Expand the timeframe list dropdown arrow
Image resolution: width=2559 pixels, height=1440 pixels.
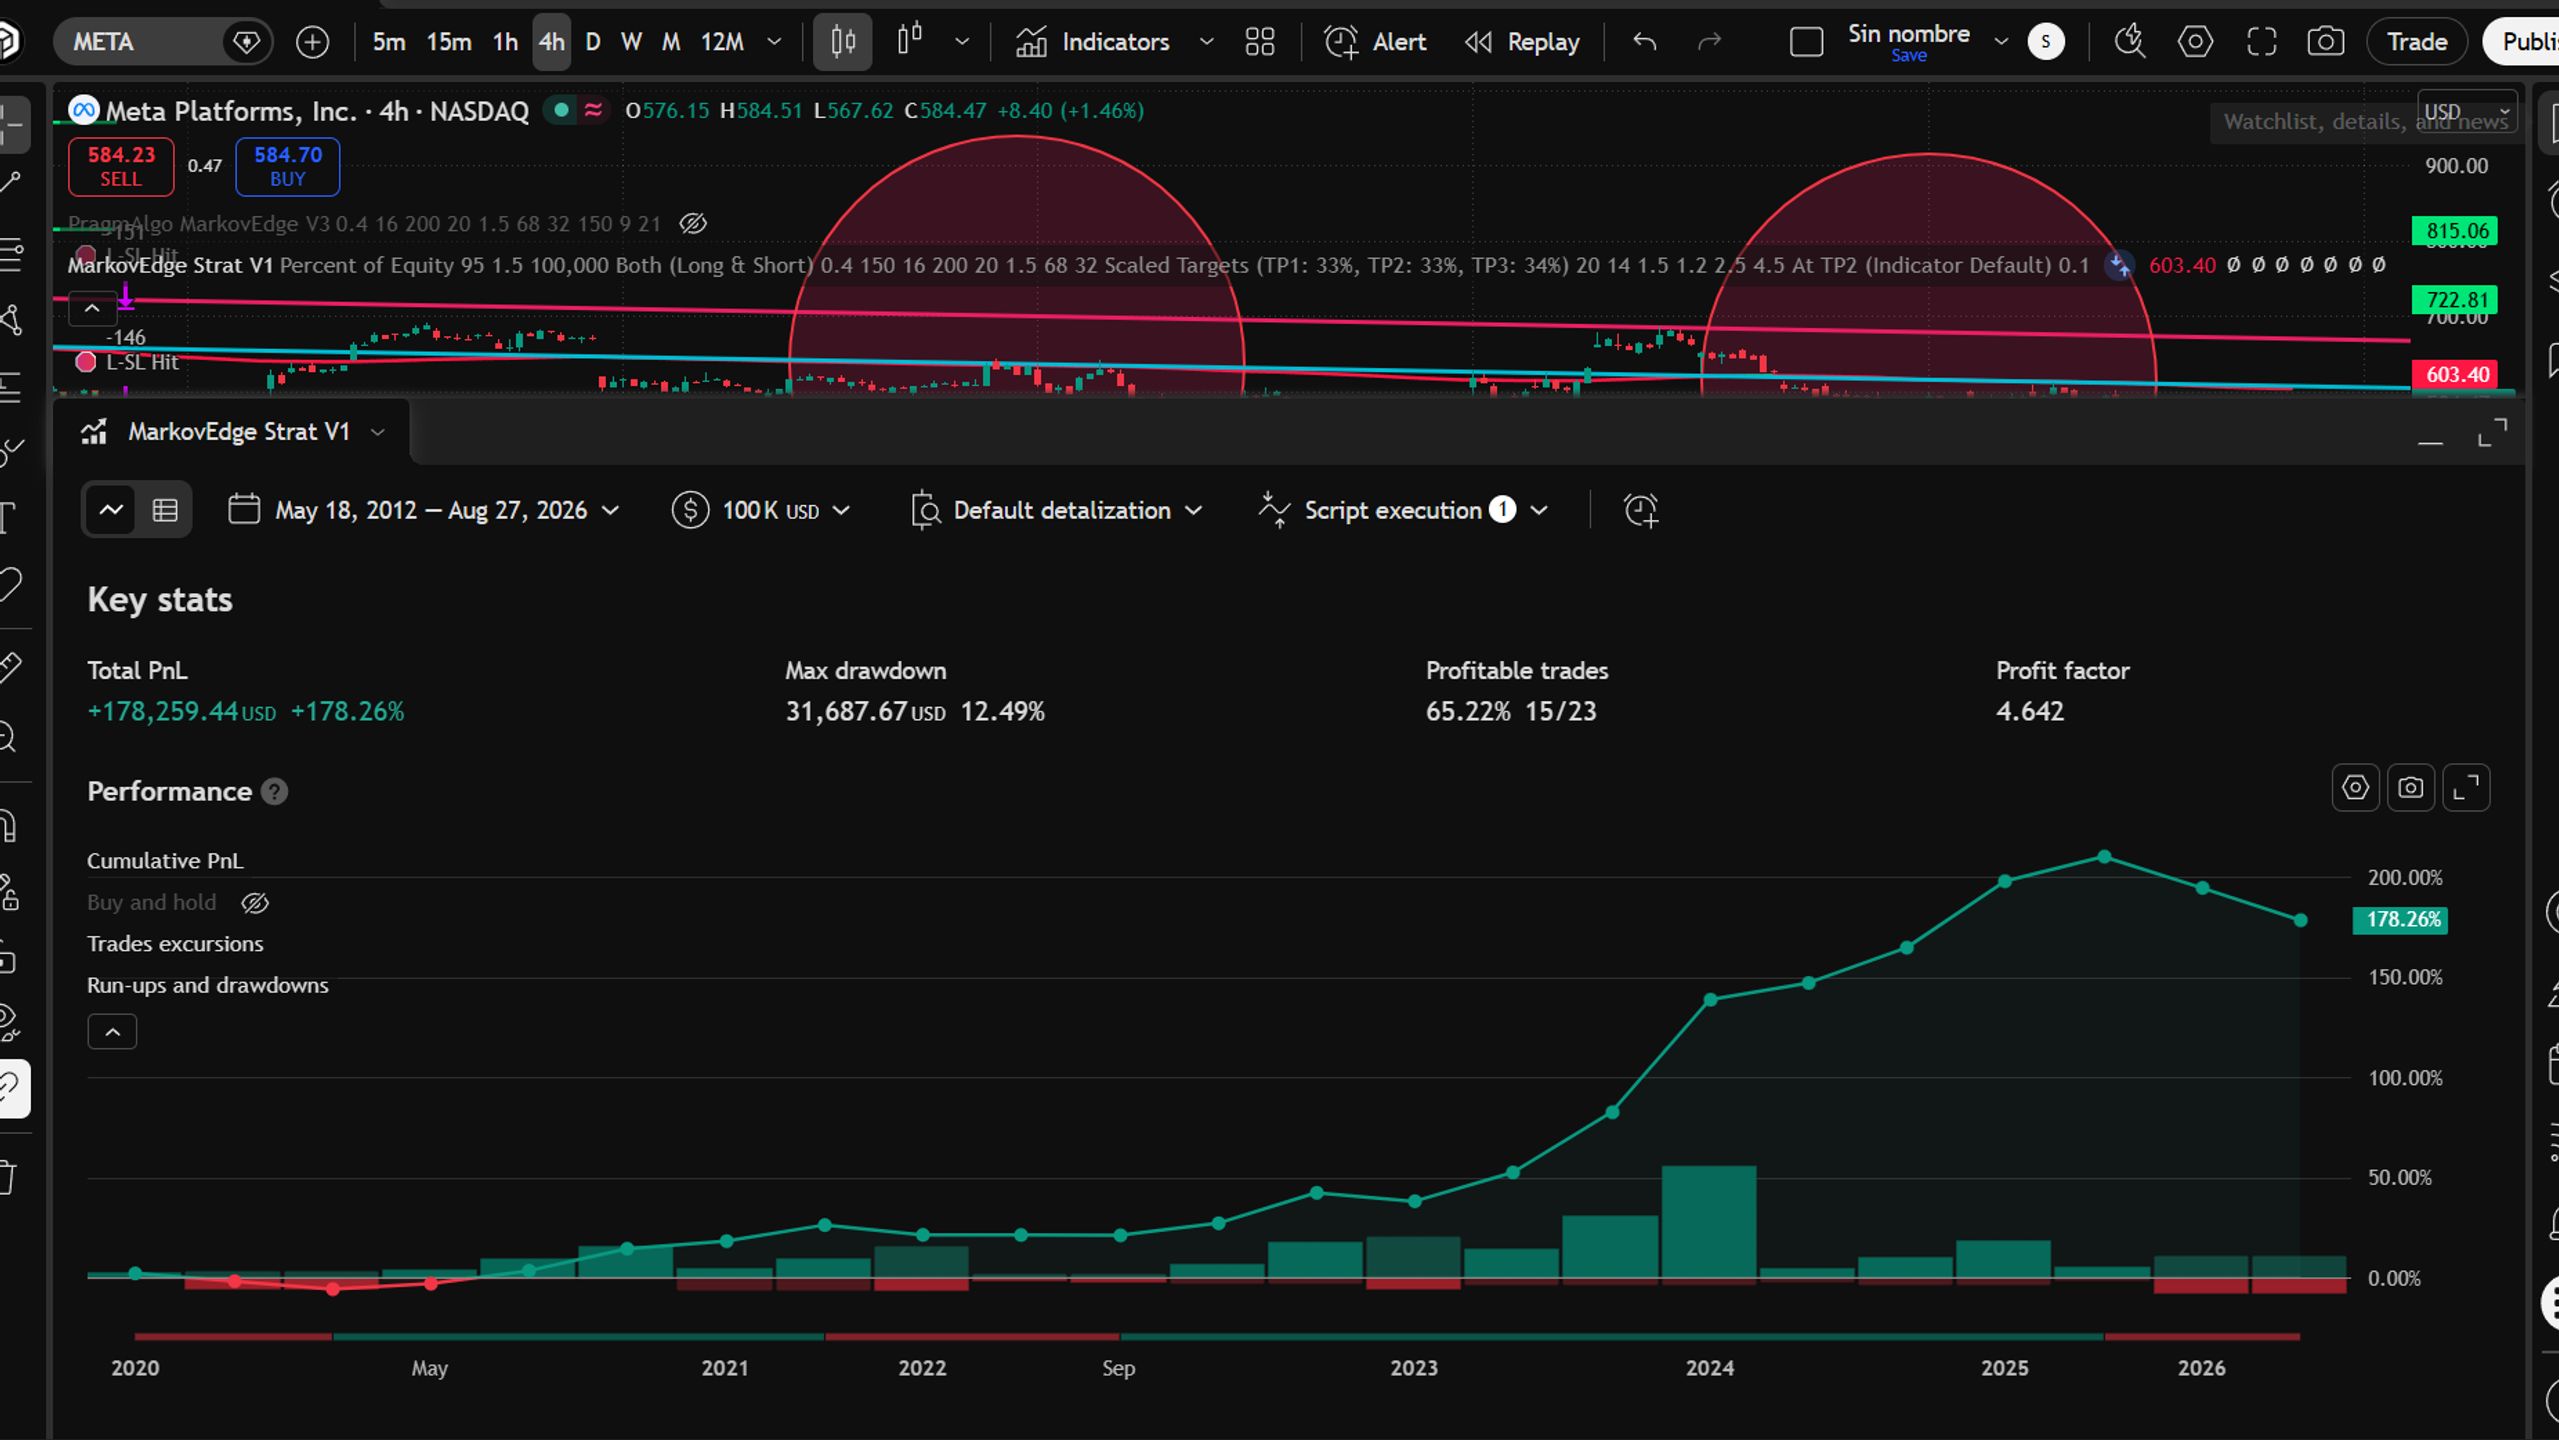pyautogui.click(x=774, y=42)
